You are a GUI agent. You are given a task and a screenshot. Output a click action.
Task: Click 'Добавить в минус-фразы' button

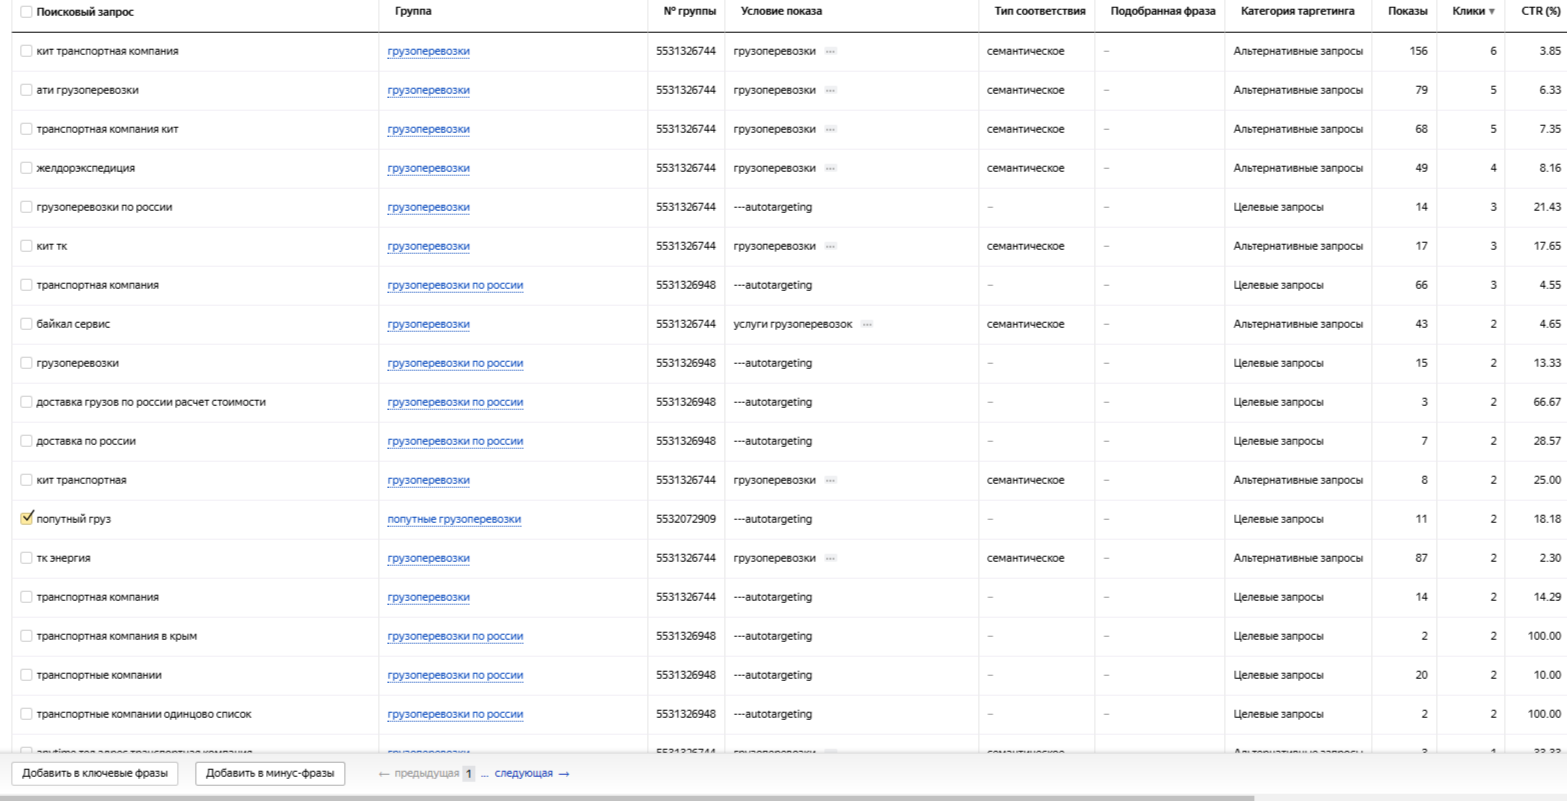[x=270, y=773]
